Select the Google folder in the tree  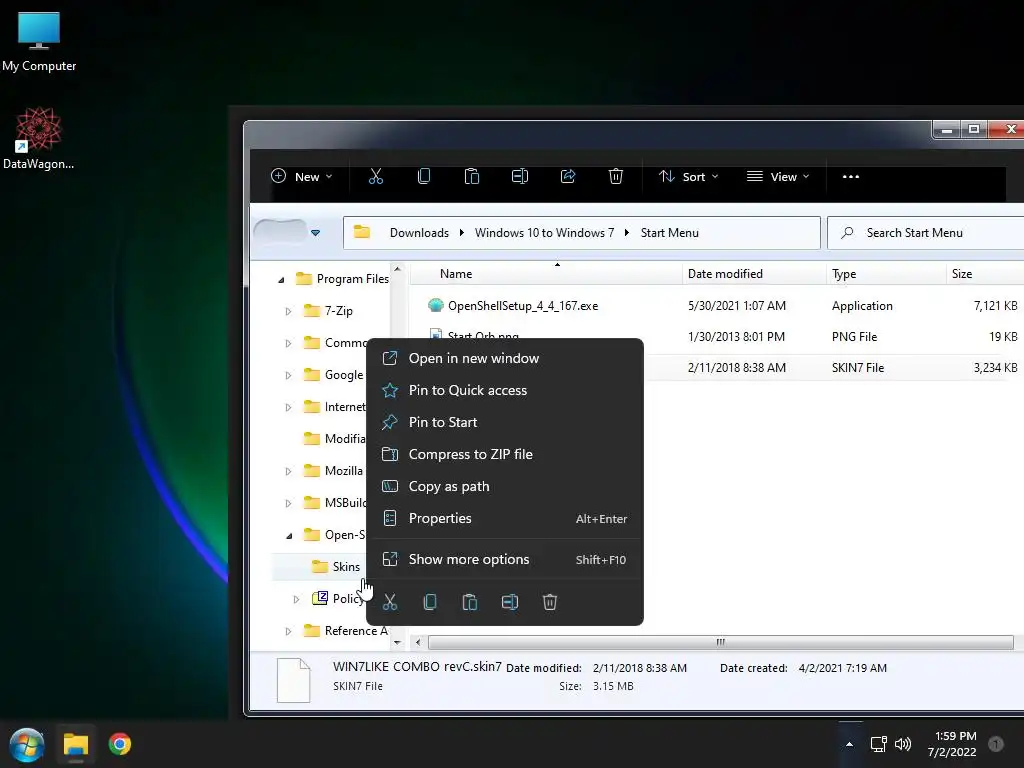coord(335,375)
